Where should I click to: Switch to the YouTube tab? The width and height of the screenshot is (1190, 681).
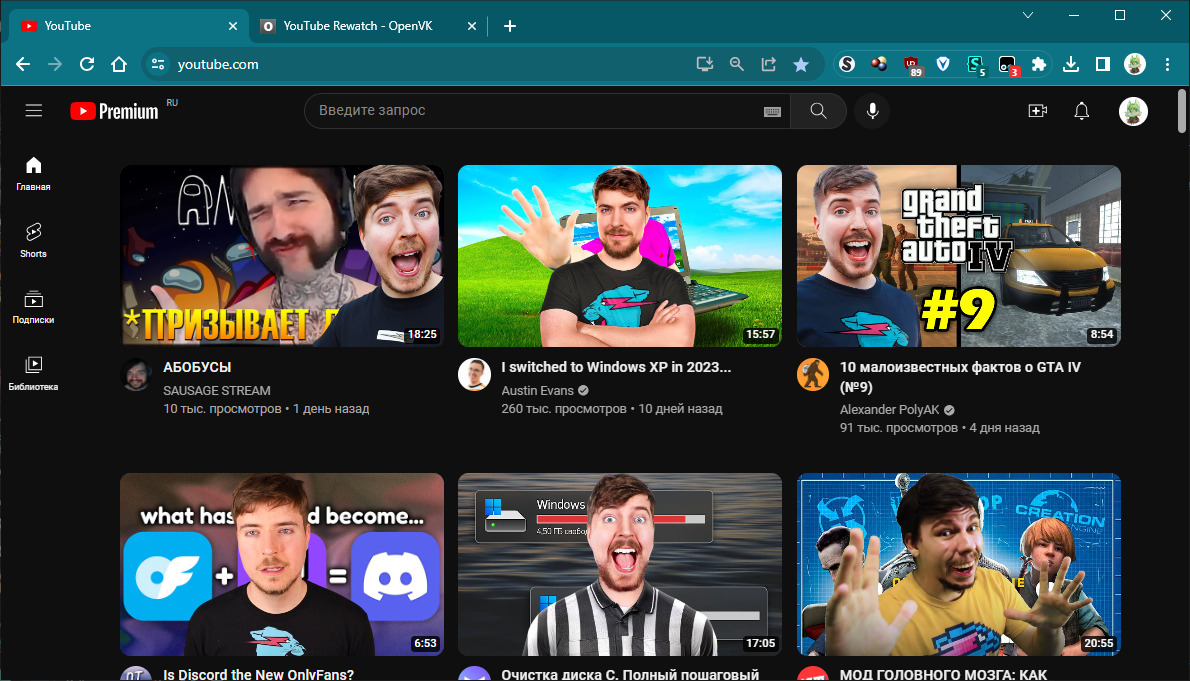coord(128,26)
